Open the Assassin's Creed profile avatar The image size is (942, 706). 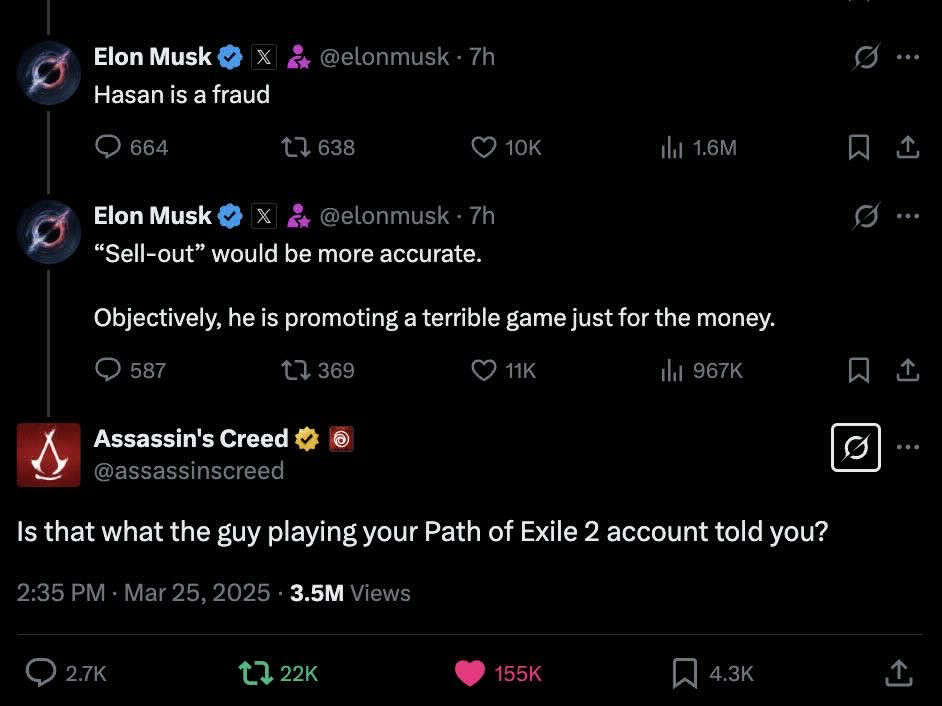(x=49, y=454)
